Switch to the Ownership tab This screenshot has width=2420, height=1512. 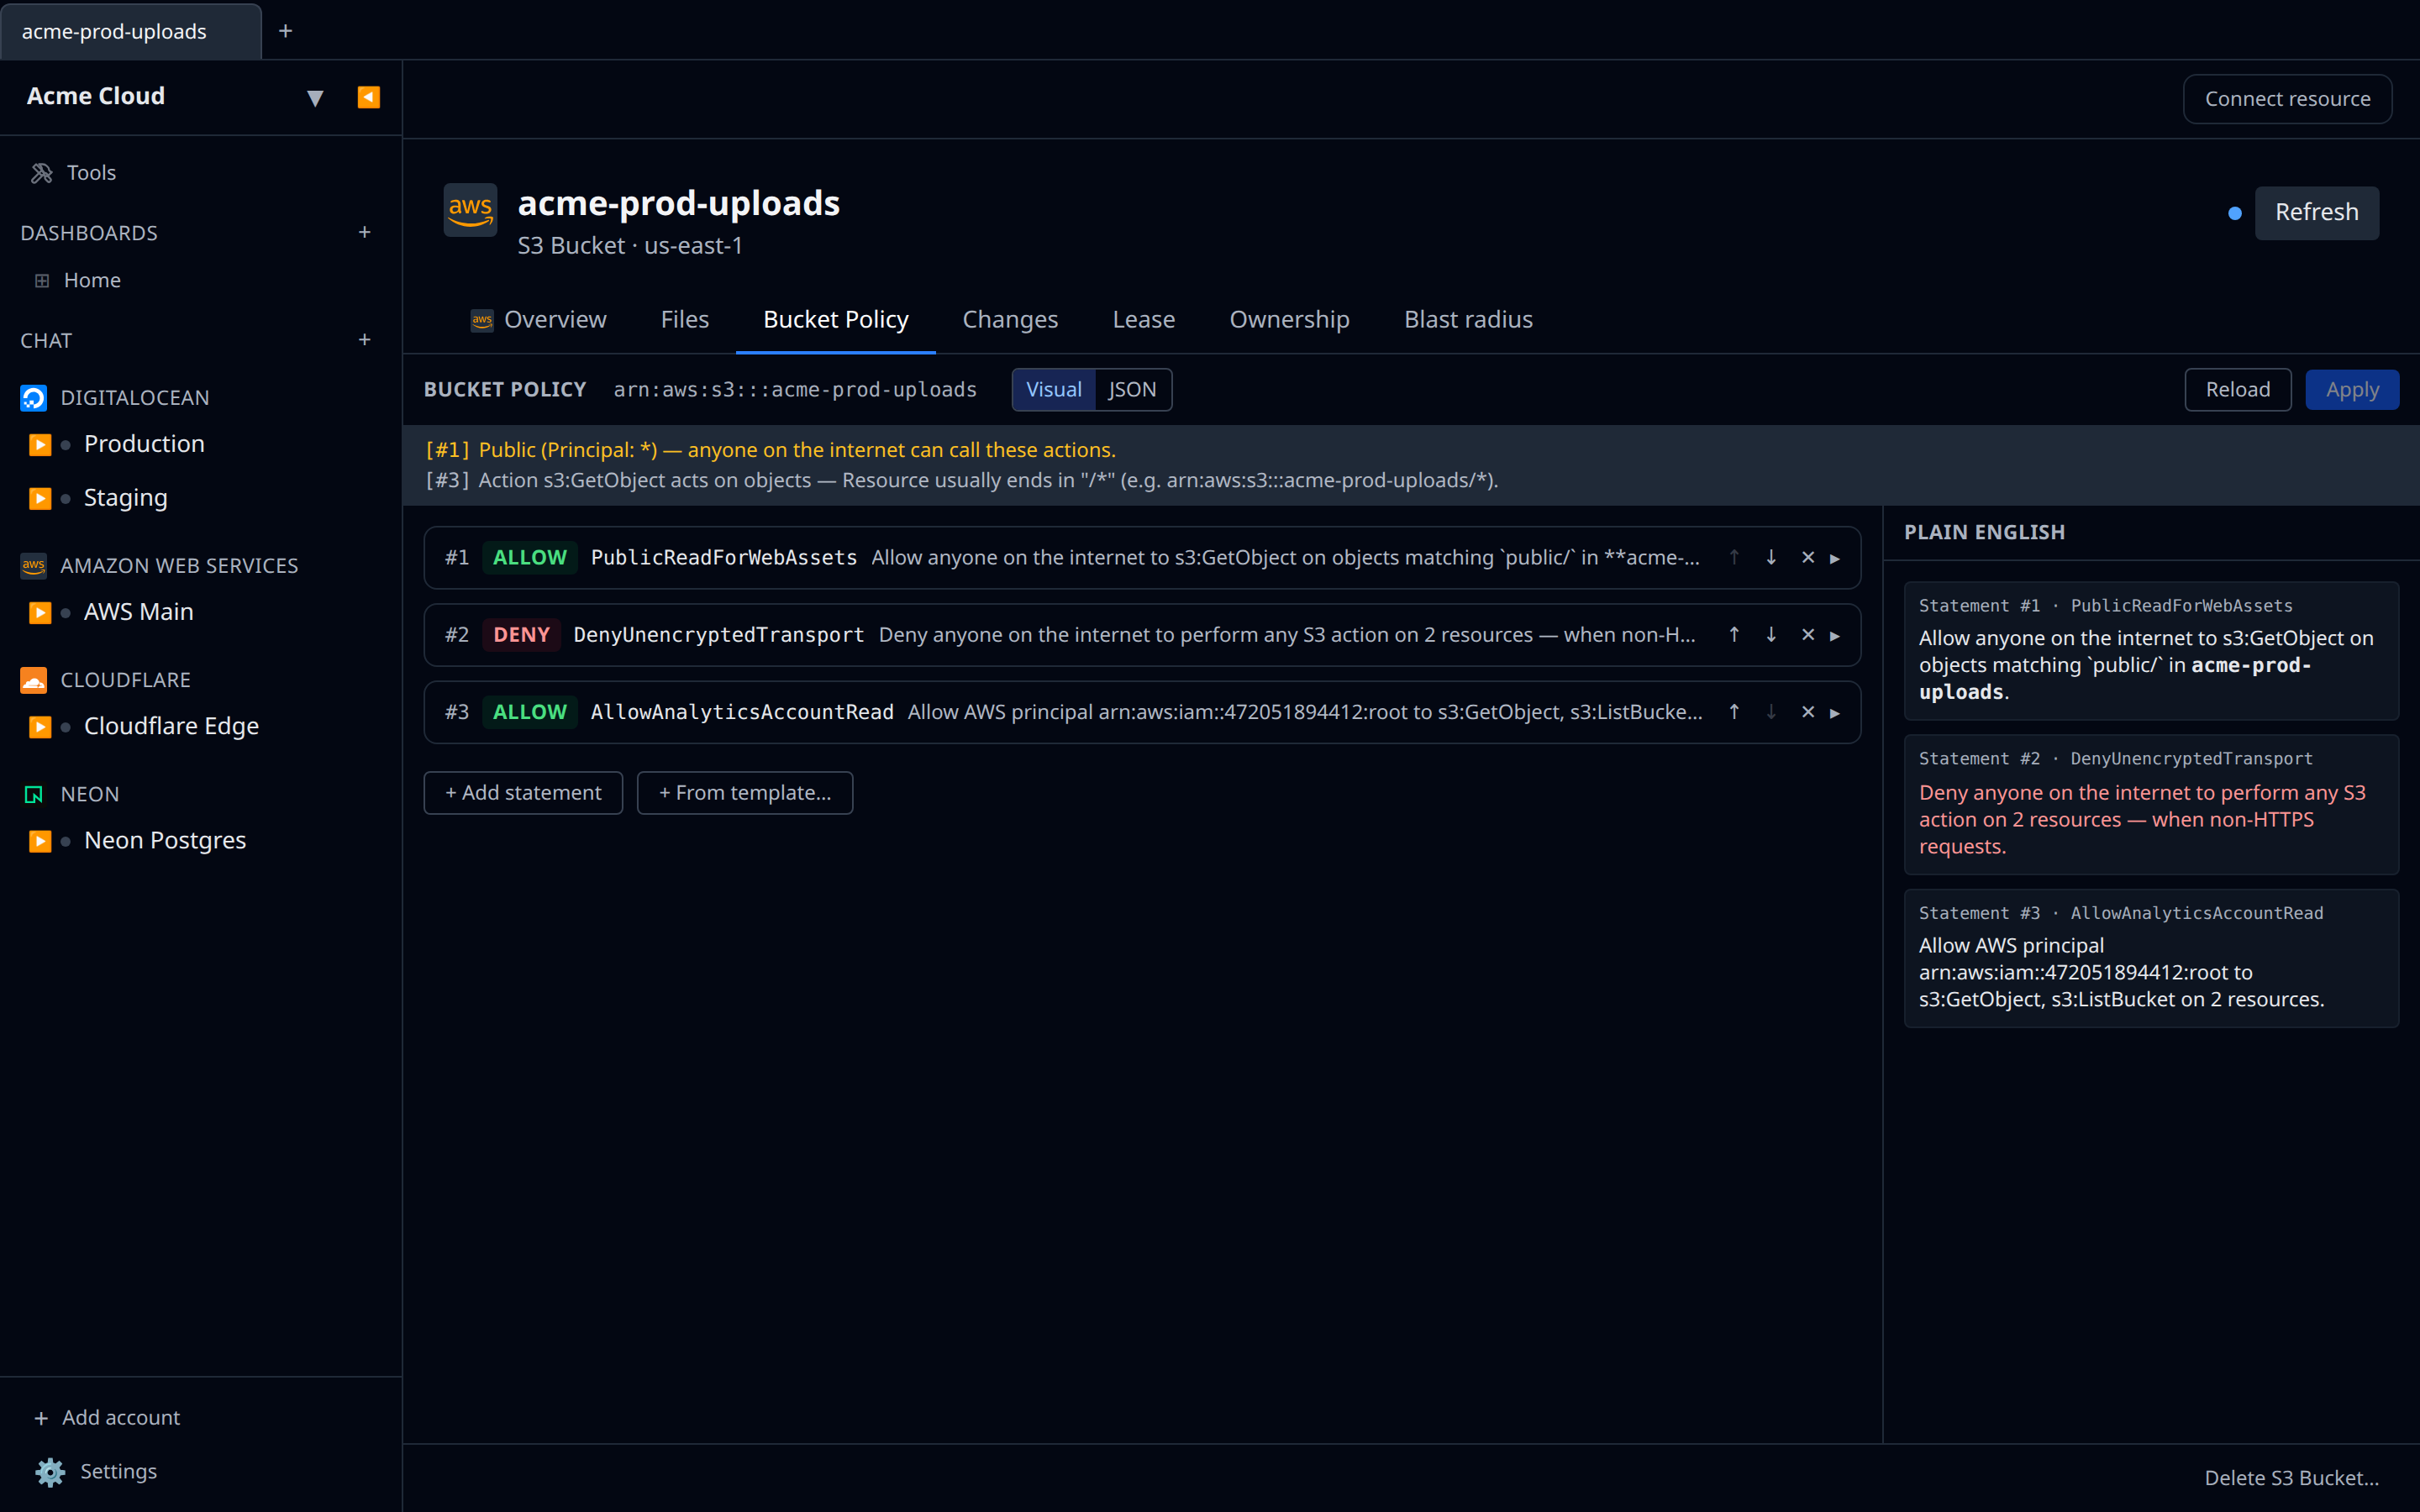click(1289, 320)
